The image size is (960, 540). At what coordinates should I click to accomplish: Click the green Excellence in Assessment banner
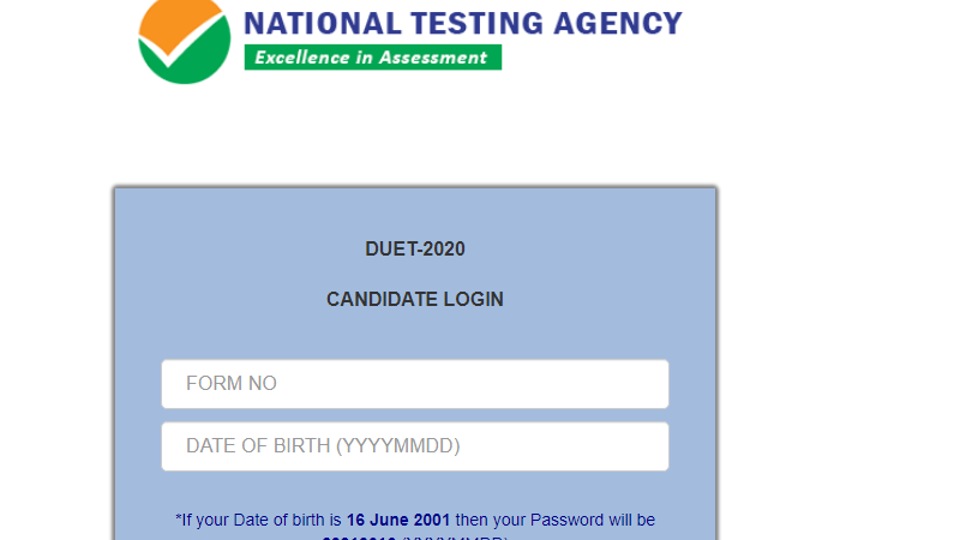[373, 58]
